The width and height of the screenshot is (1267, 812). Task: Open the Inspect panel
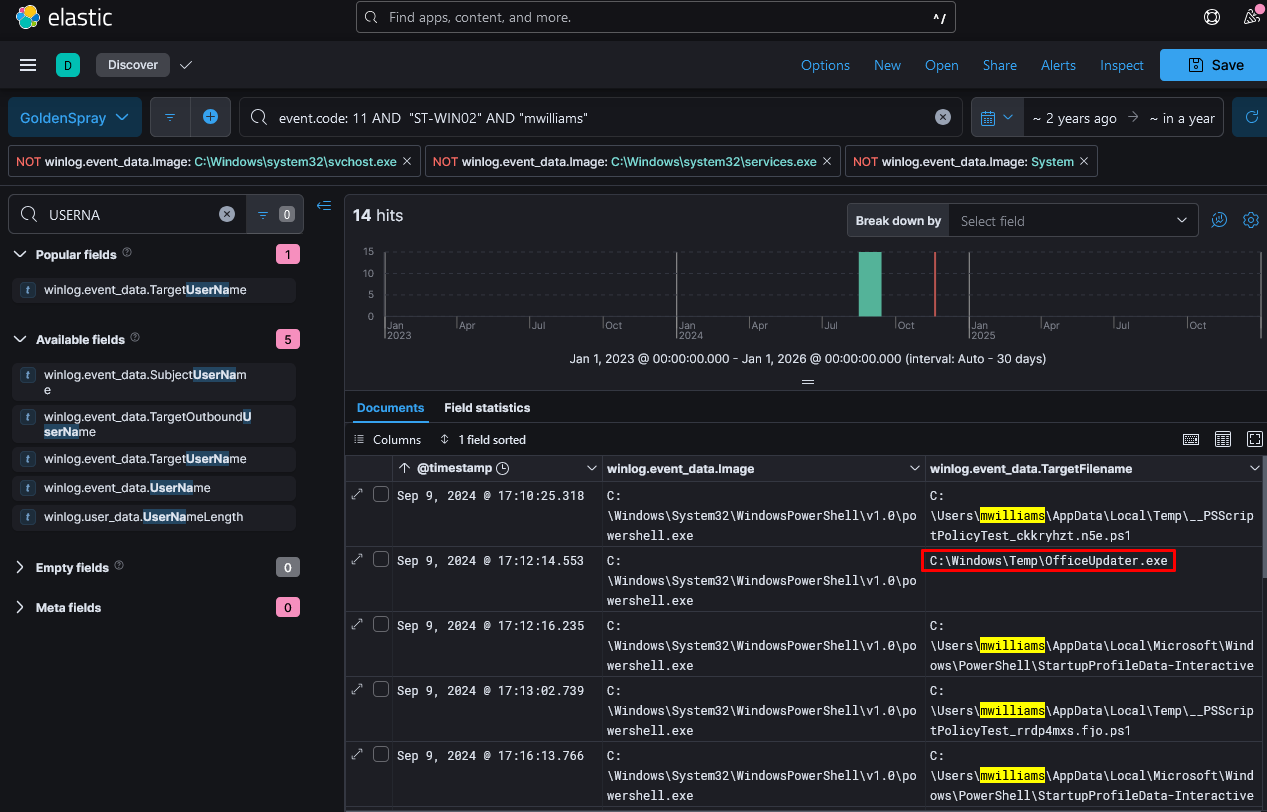[1121, 65]
